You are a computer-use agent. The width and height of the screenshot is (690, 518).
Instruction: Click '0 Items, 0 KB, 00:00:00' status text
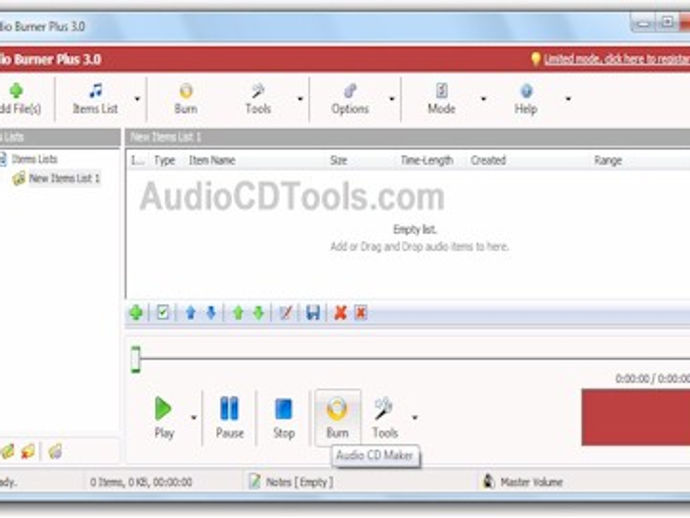(141, 482)
